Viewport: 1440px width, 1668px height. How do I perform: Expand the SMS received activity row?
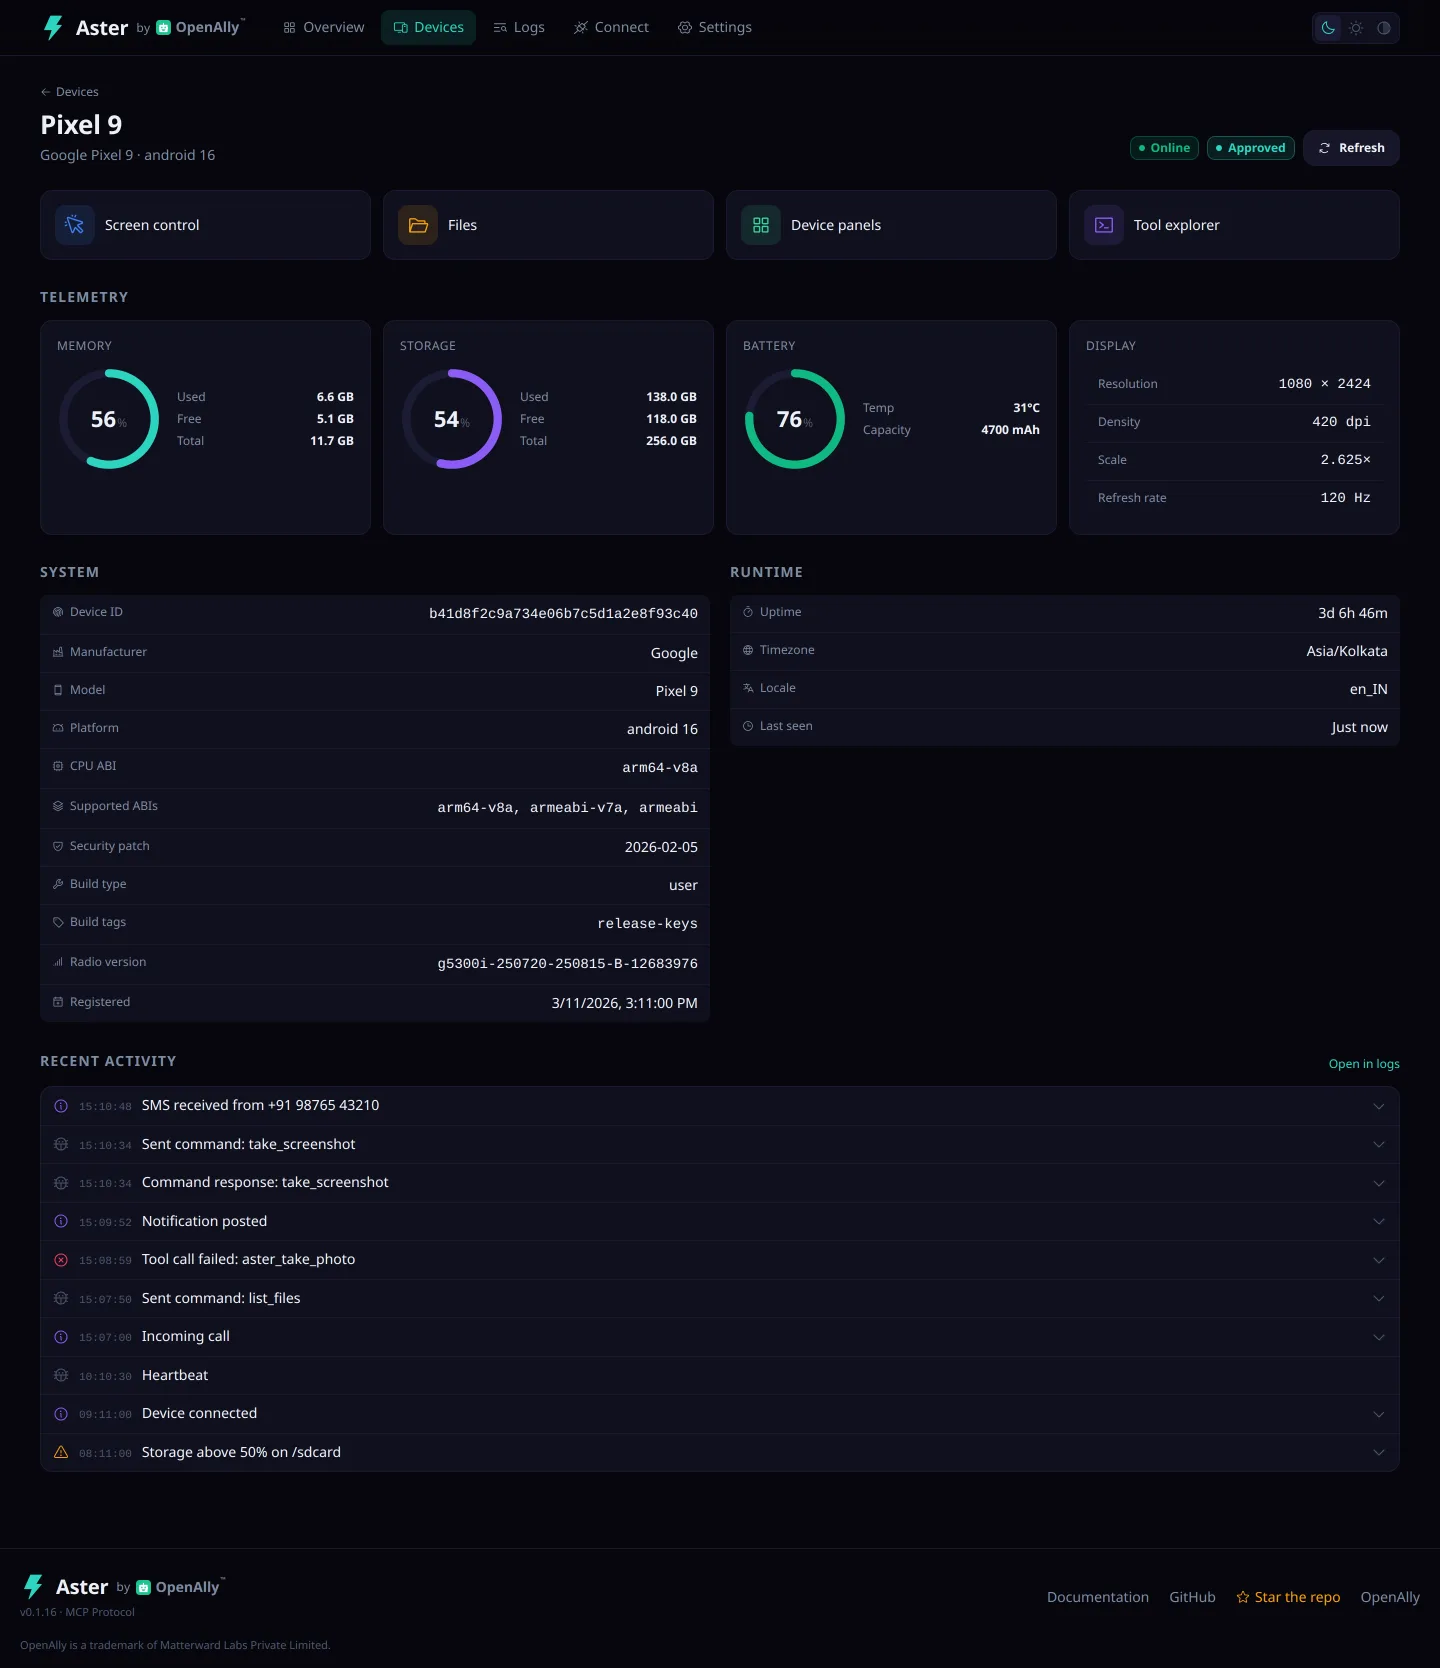click(720, 1106)
